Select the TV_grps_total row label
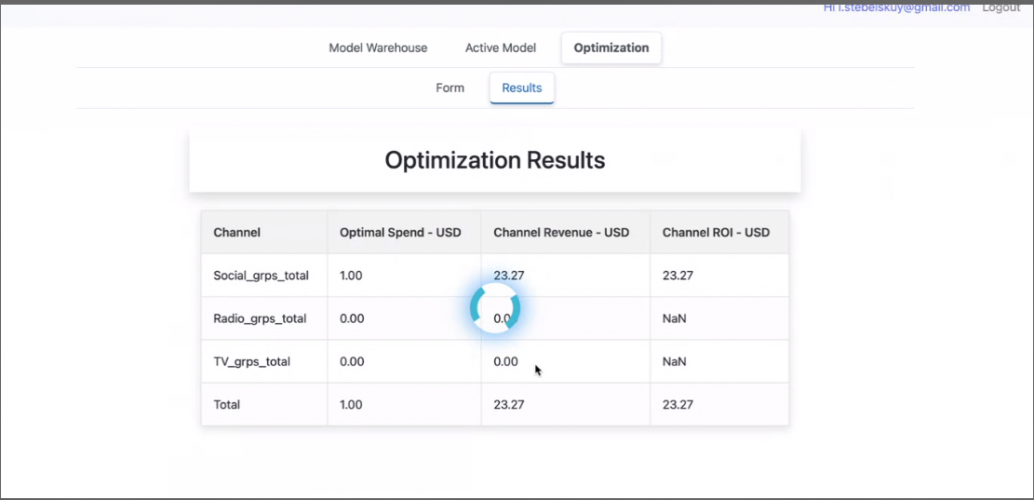The width and height of the screenshot is (1034, 500). pyautogui.click(x=252, y=362)
